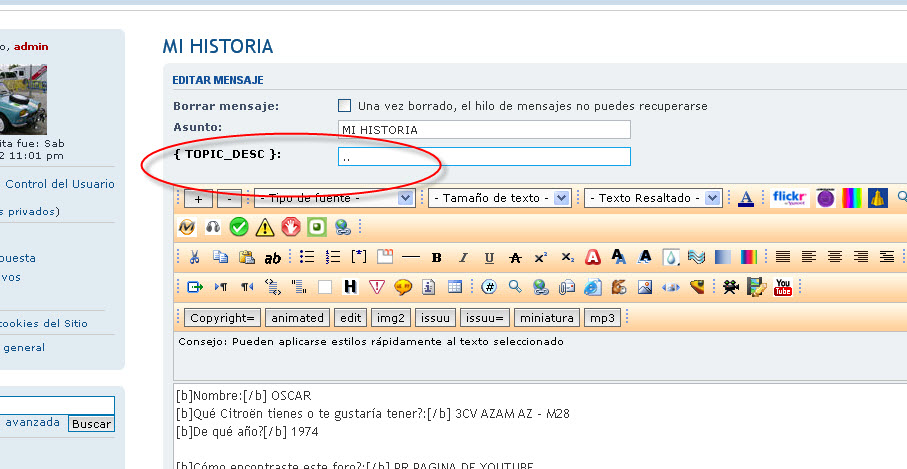Open the Tipo de fuente dropdown
The height and width of the screenshot is (469, 907).
[334, 198]
